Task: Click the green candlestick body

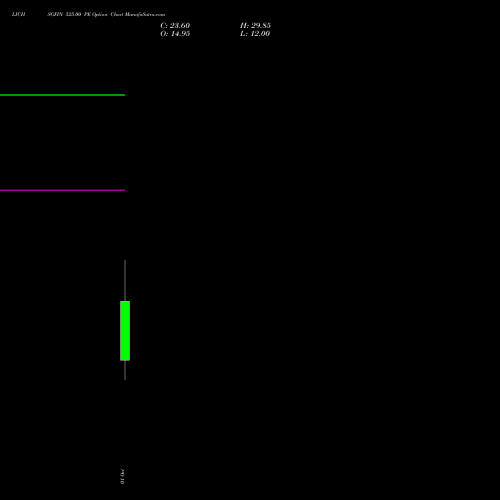Action: pyautogui.click(x=125, y=331)
